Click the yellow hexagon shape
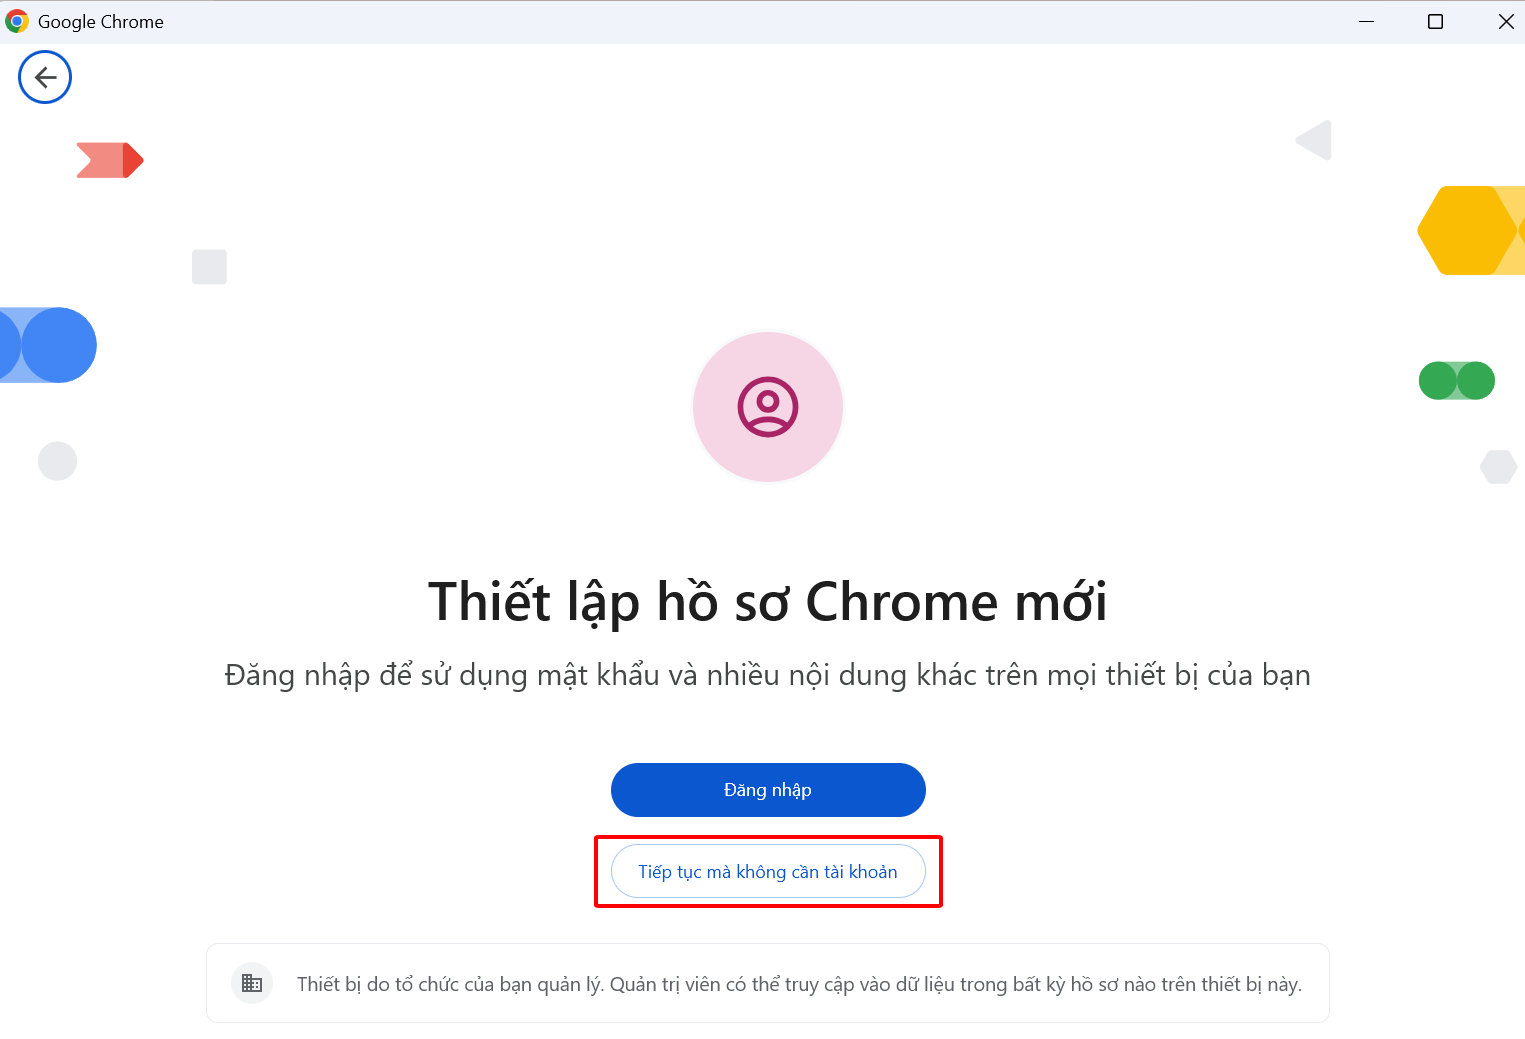1525x1039 pixels. [1466, 230]
